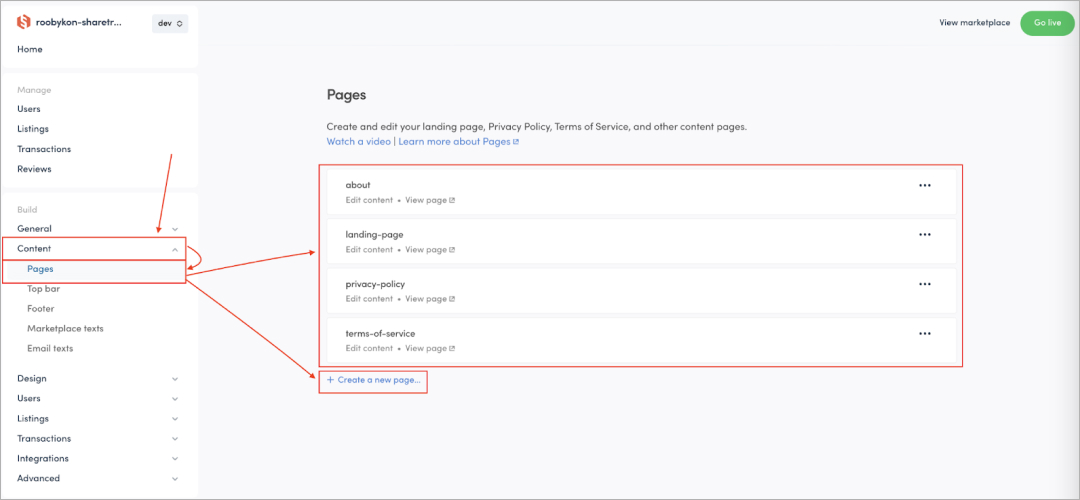Click the about page title
The height and width of the screenshot is (500, 1080).
[358, 185]
